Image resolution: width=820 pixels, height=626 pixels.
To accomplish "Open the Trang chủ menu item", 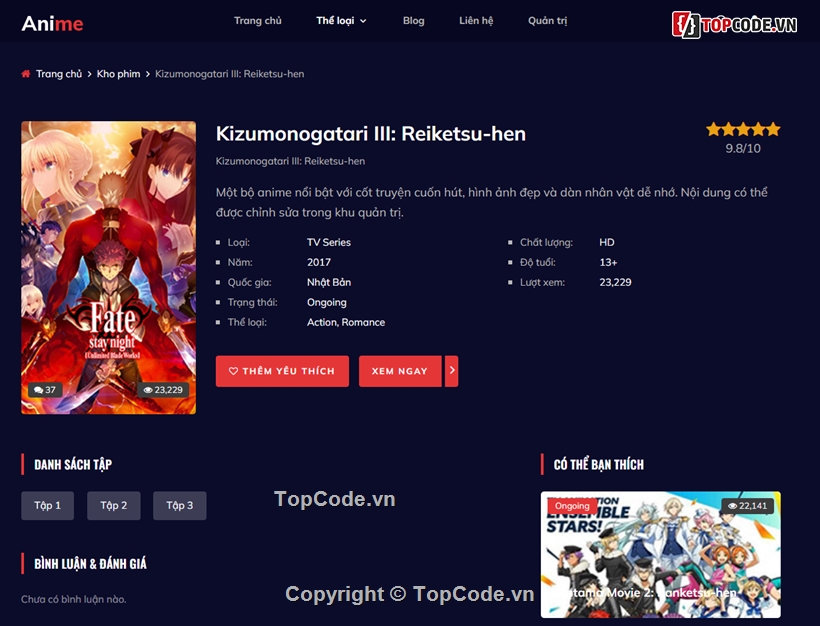I will [258, 21].
